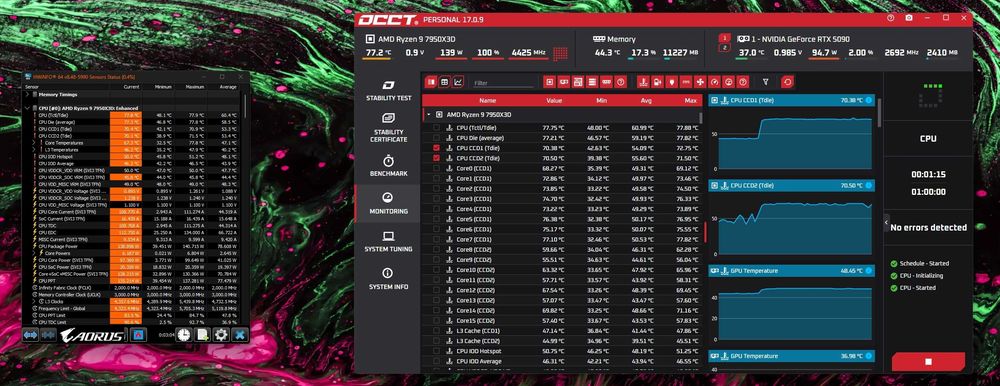Collapse the CPU [#0] AMD Ryzen group in HWiNFO
The image size is (1000, 386).
coord(27,108)
